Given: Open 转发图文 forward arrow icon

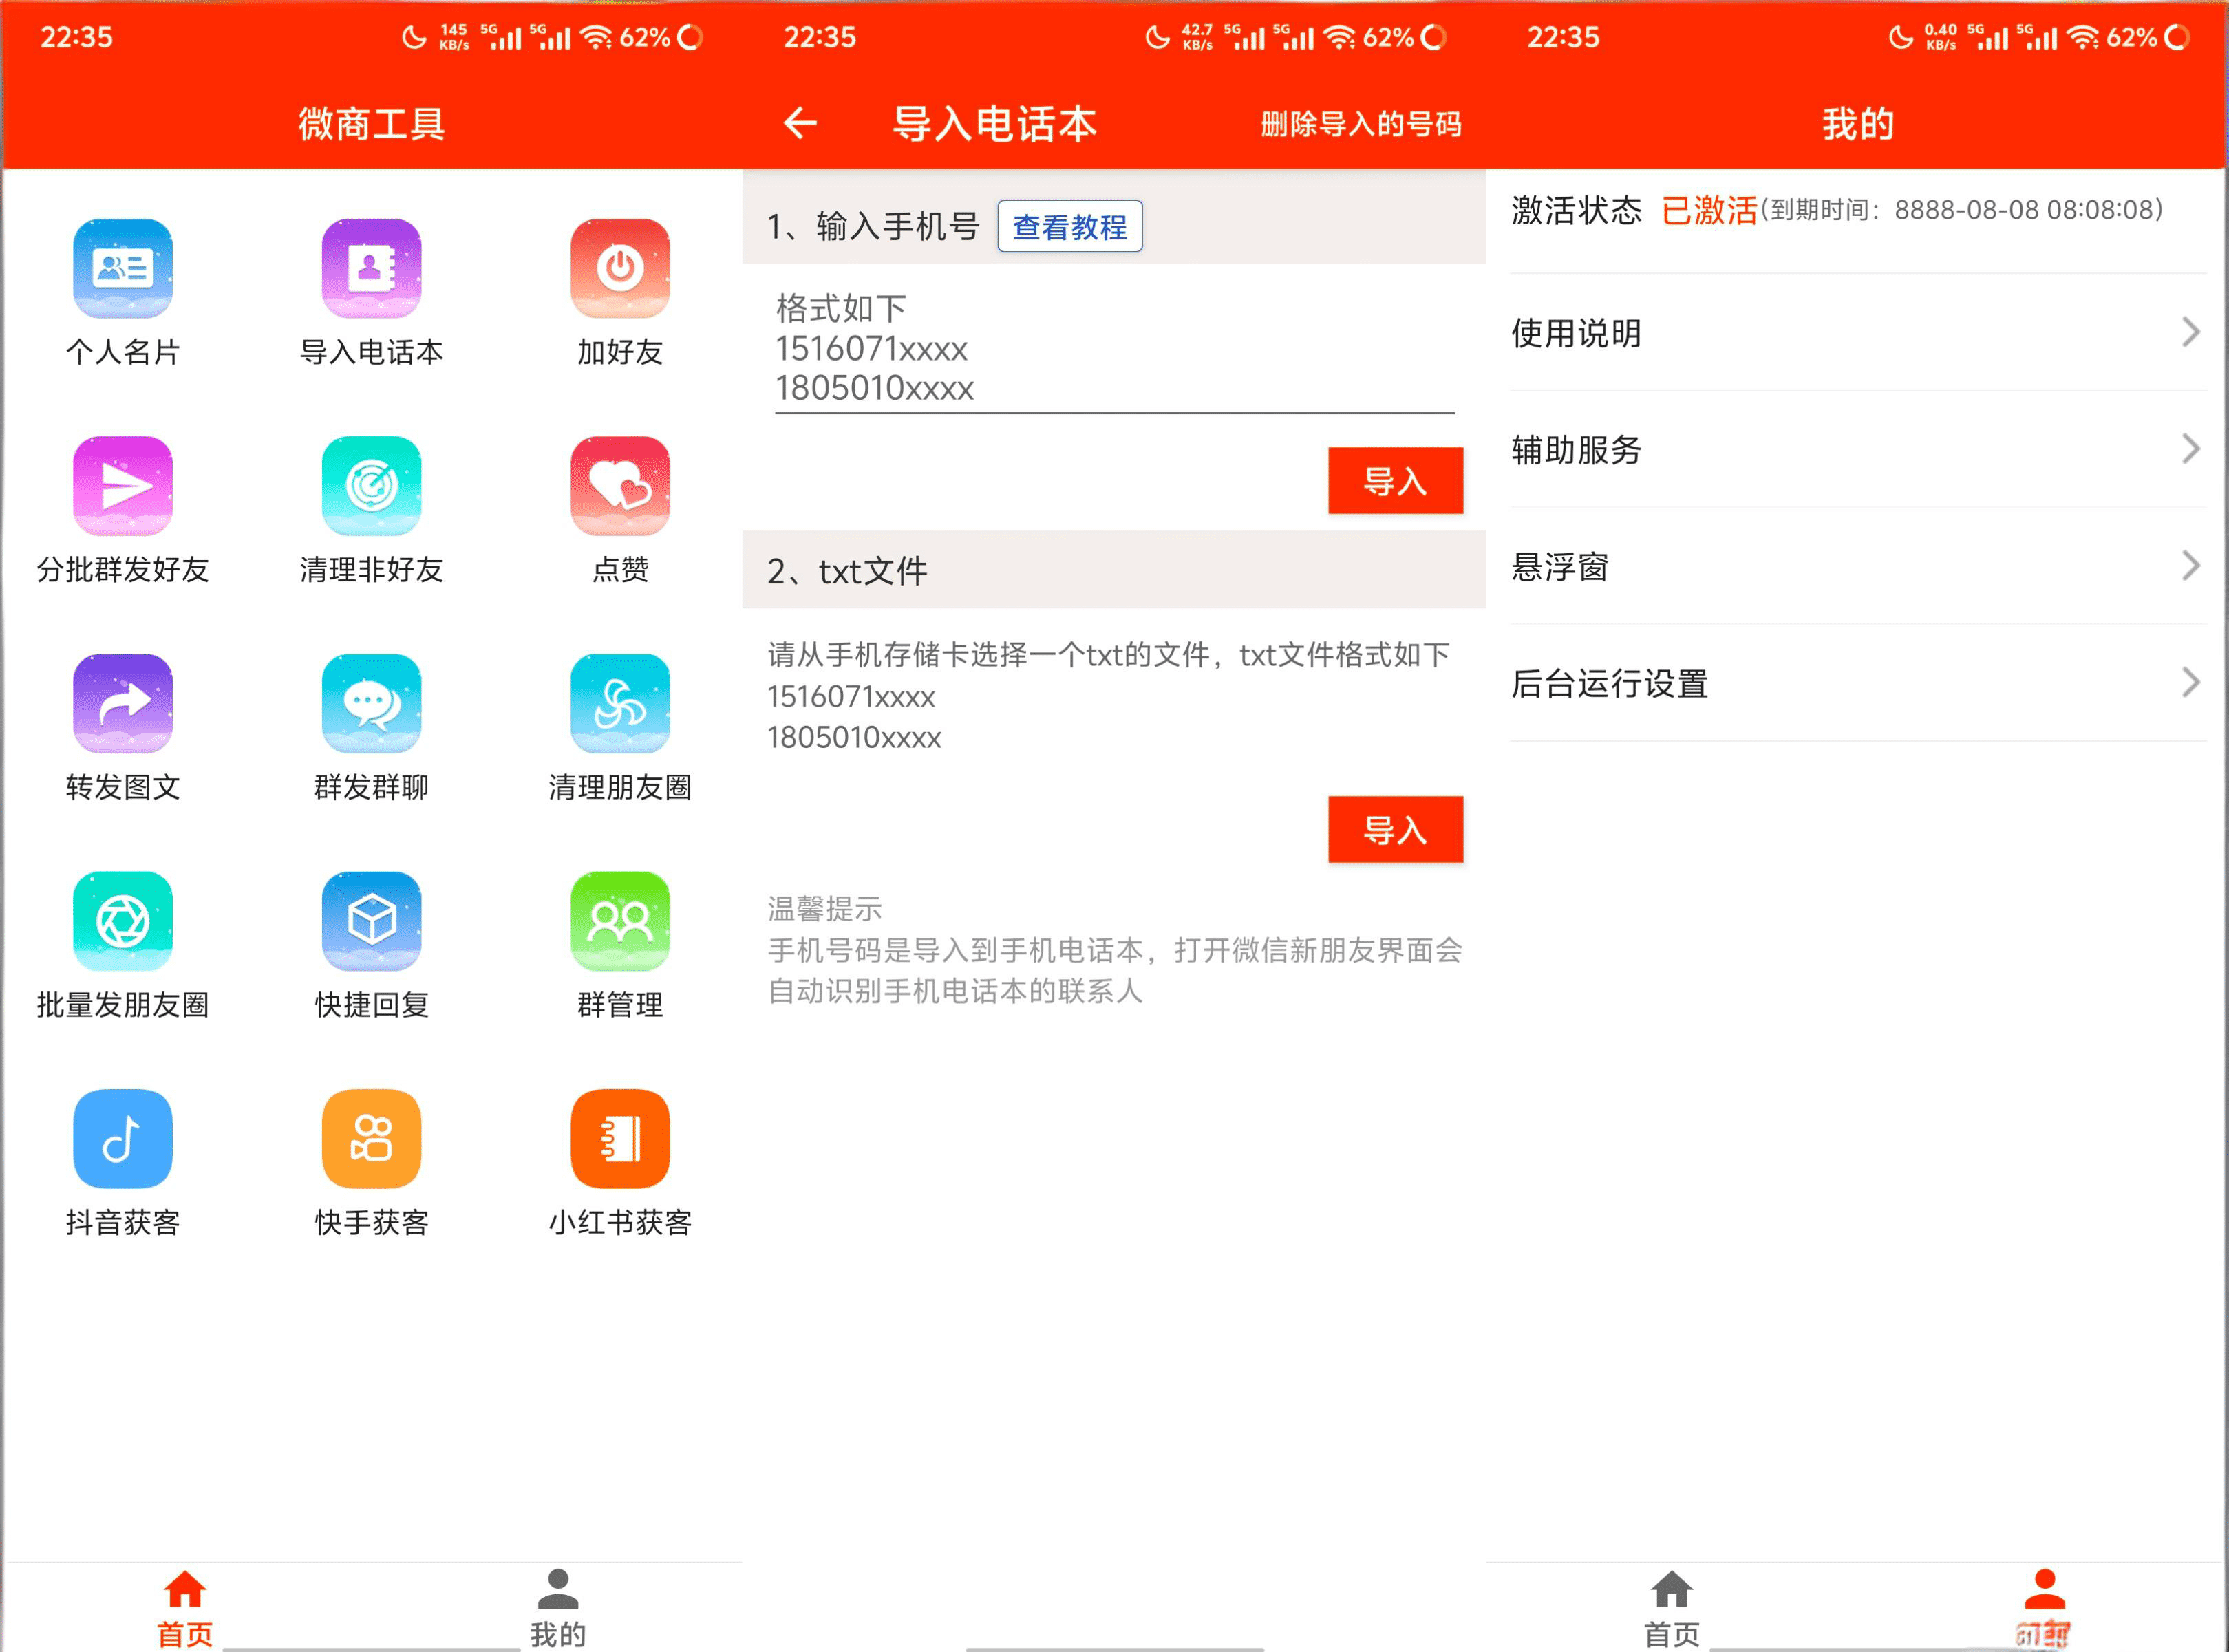Looking at the screenshot, I should click(x=122, y=703).
